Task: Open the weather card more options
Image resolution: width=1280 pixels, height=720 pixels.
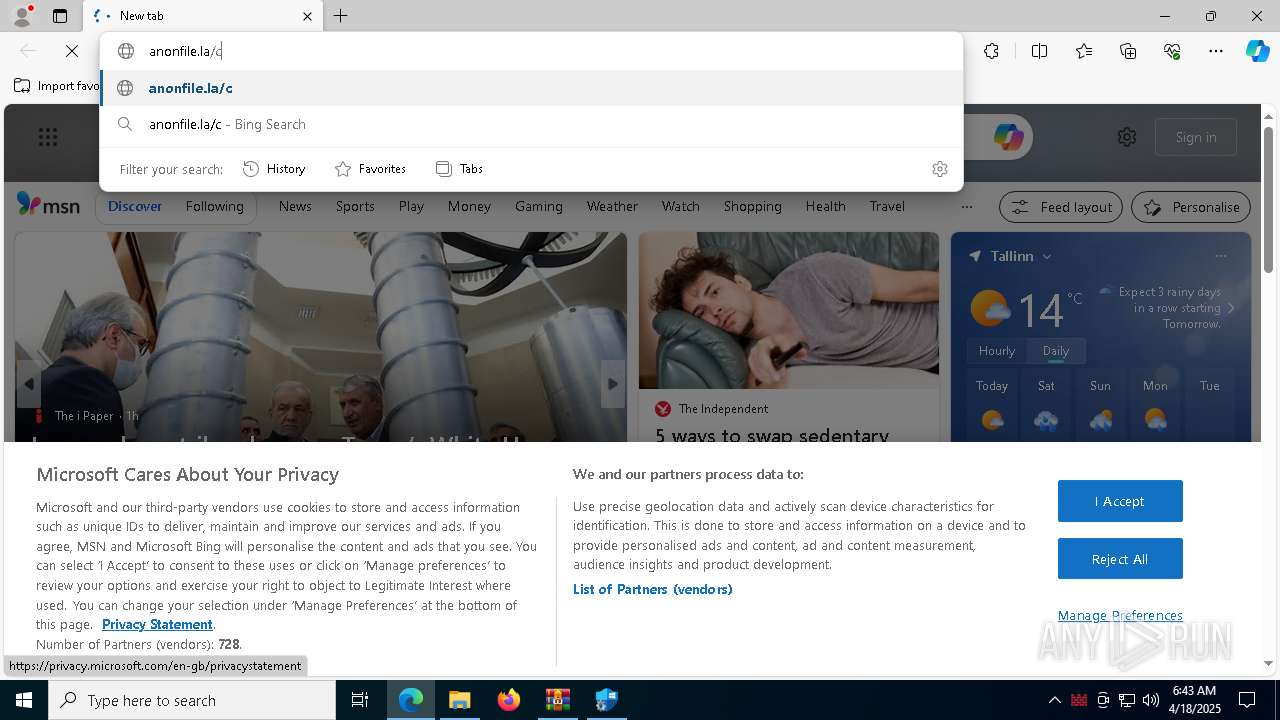Action: [1221, 256]
